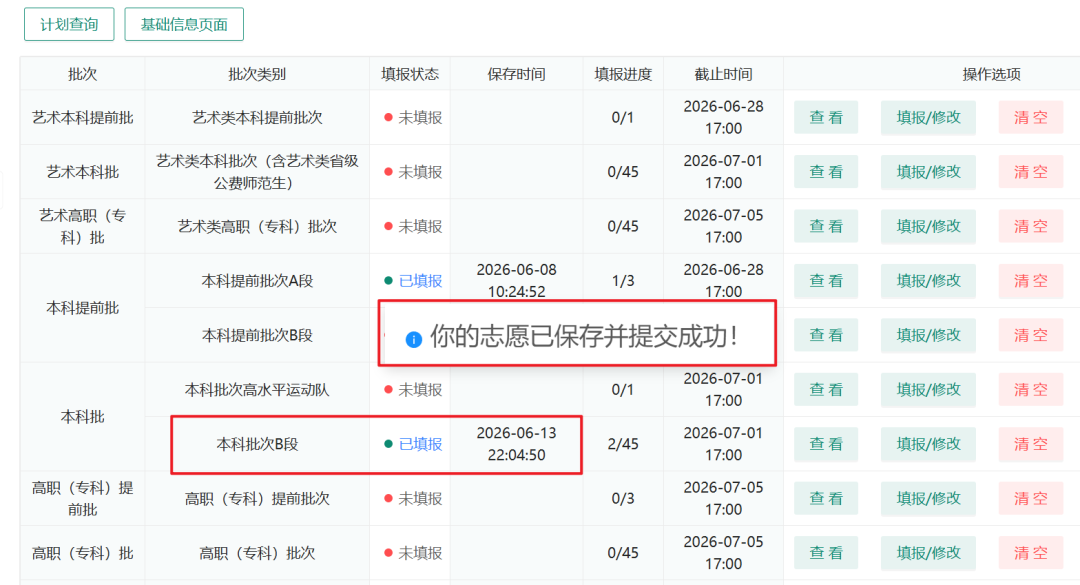Click 查看 for 本科提前批次B段 row
This screenshot has height=585, width=1080.
point(826,335)
